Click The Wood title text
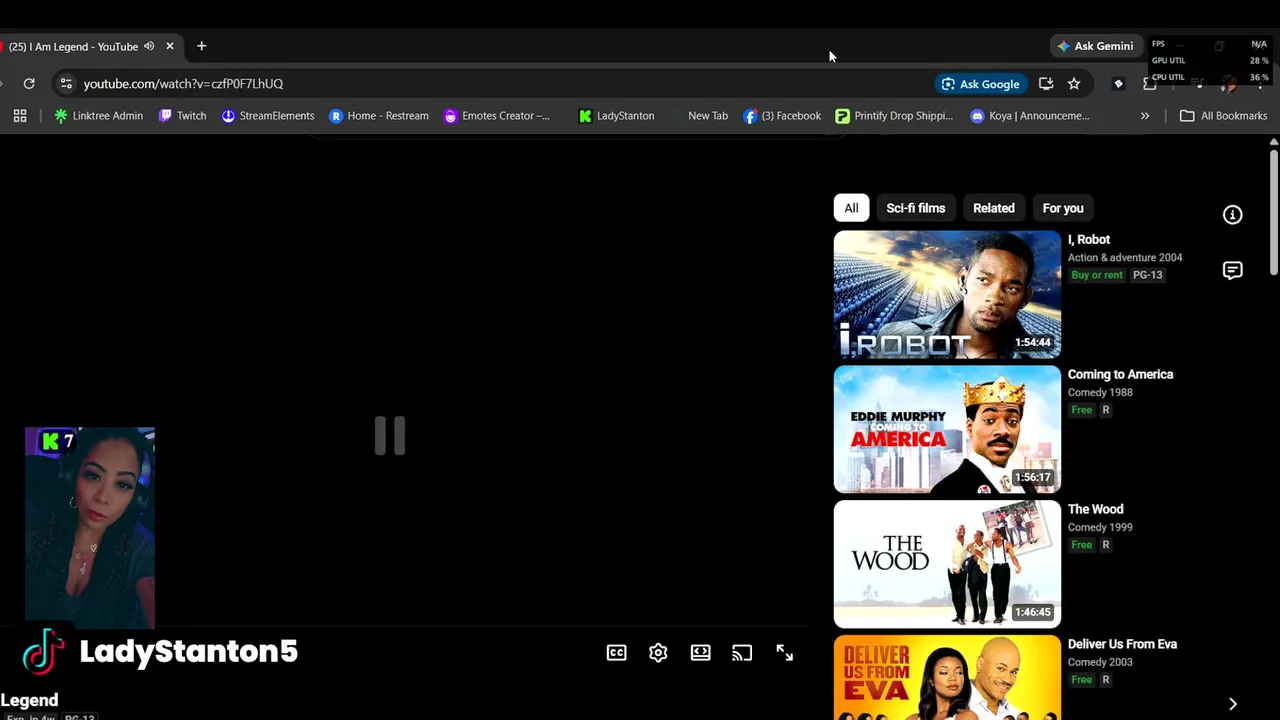 click(1095, 510)
